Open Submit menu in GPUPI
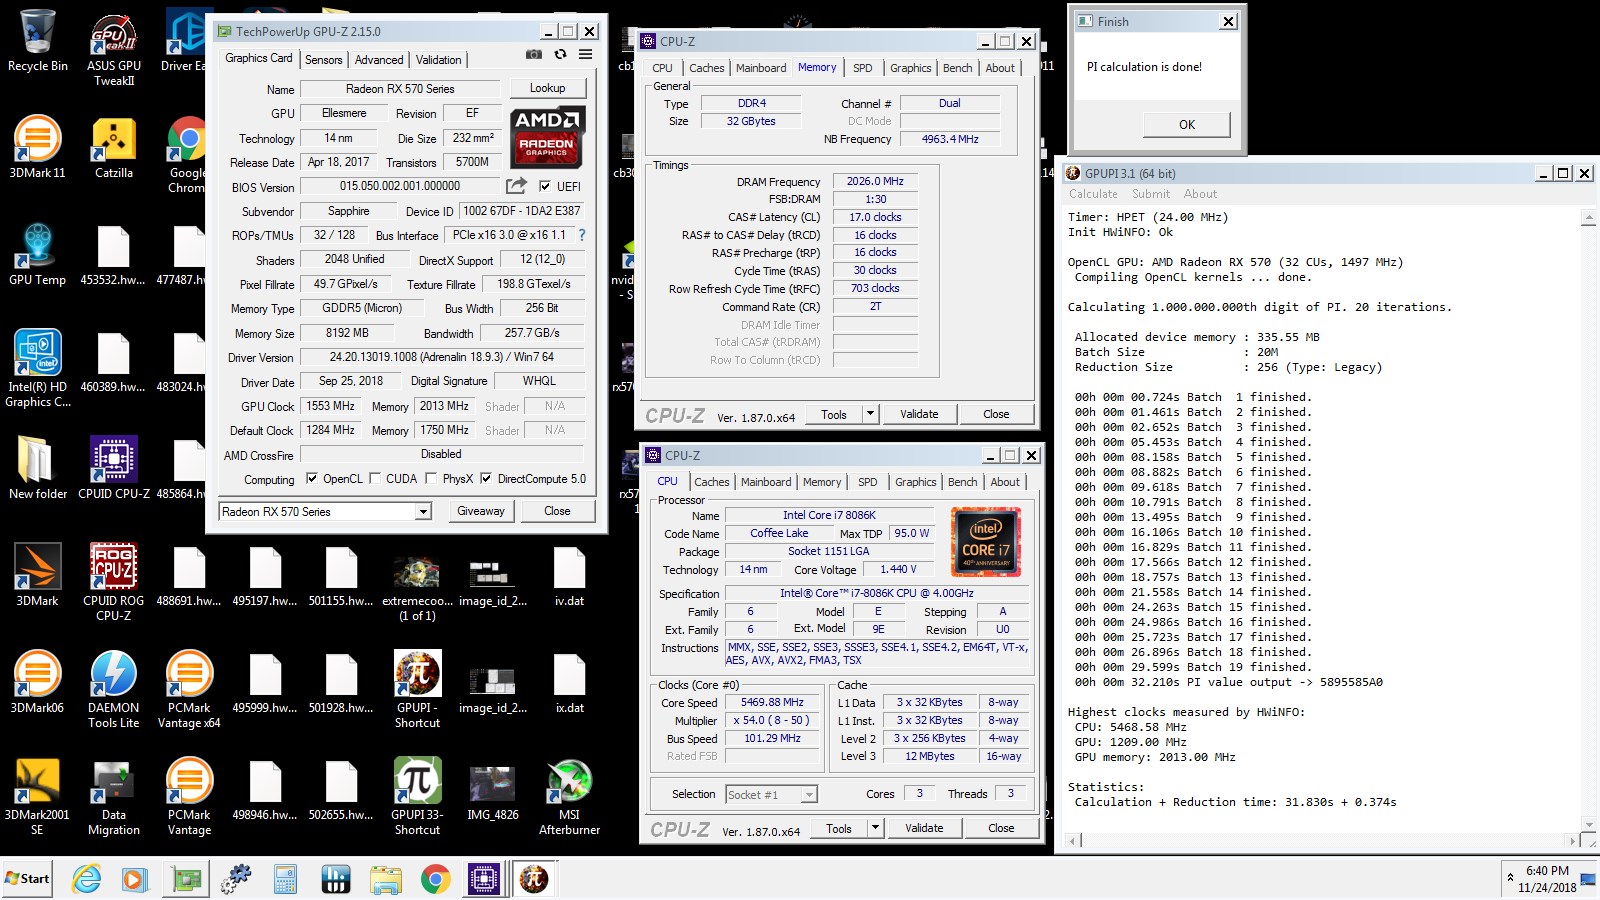Image resolution: width=1600 pixels, height=900 pixels. coord(1151,194)
